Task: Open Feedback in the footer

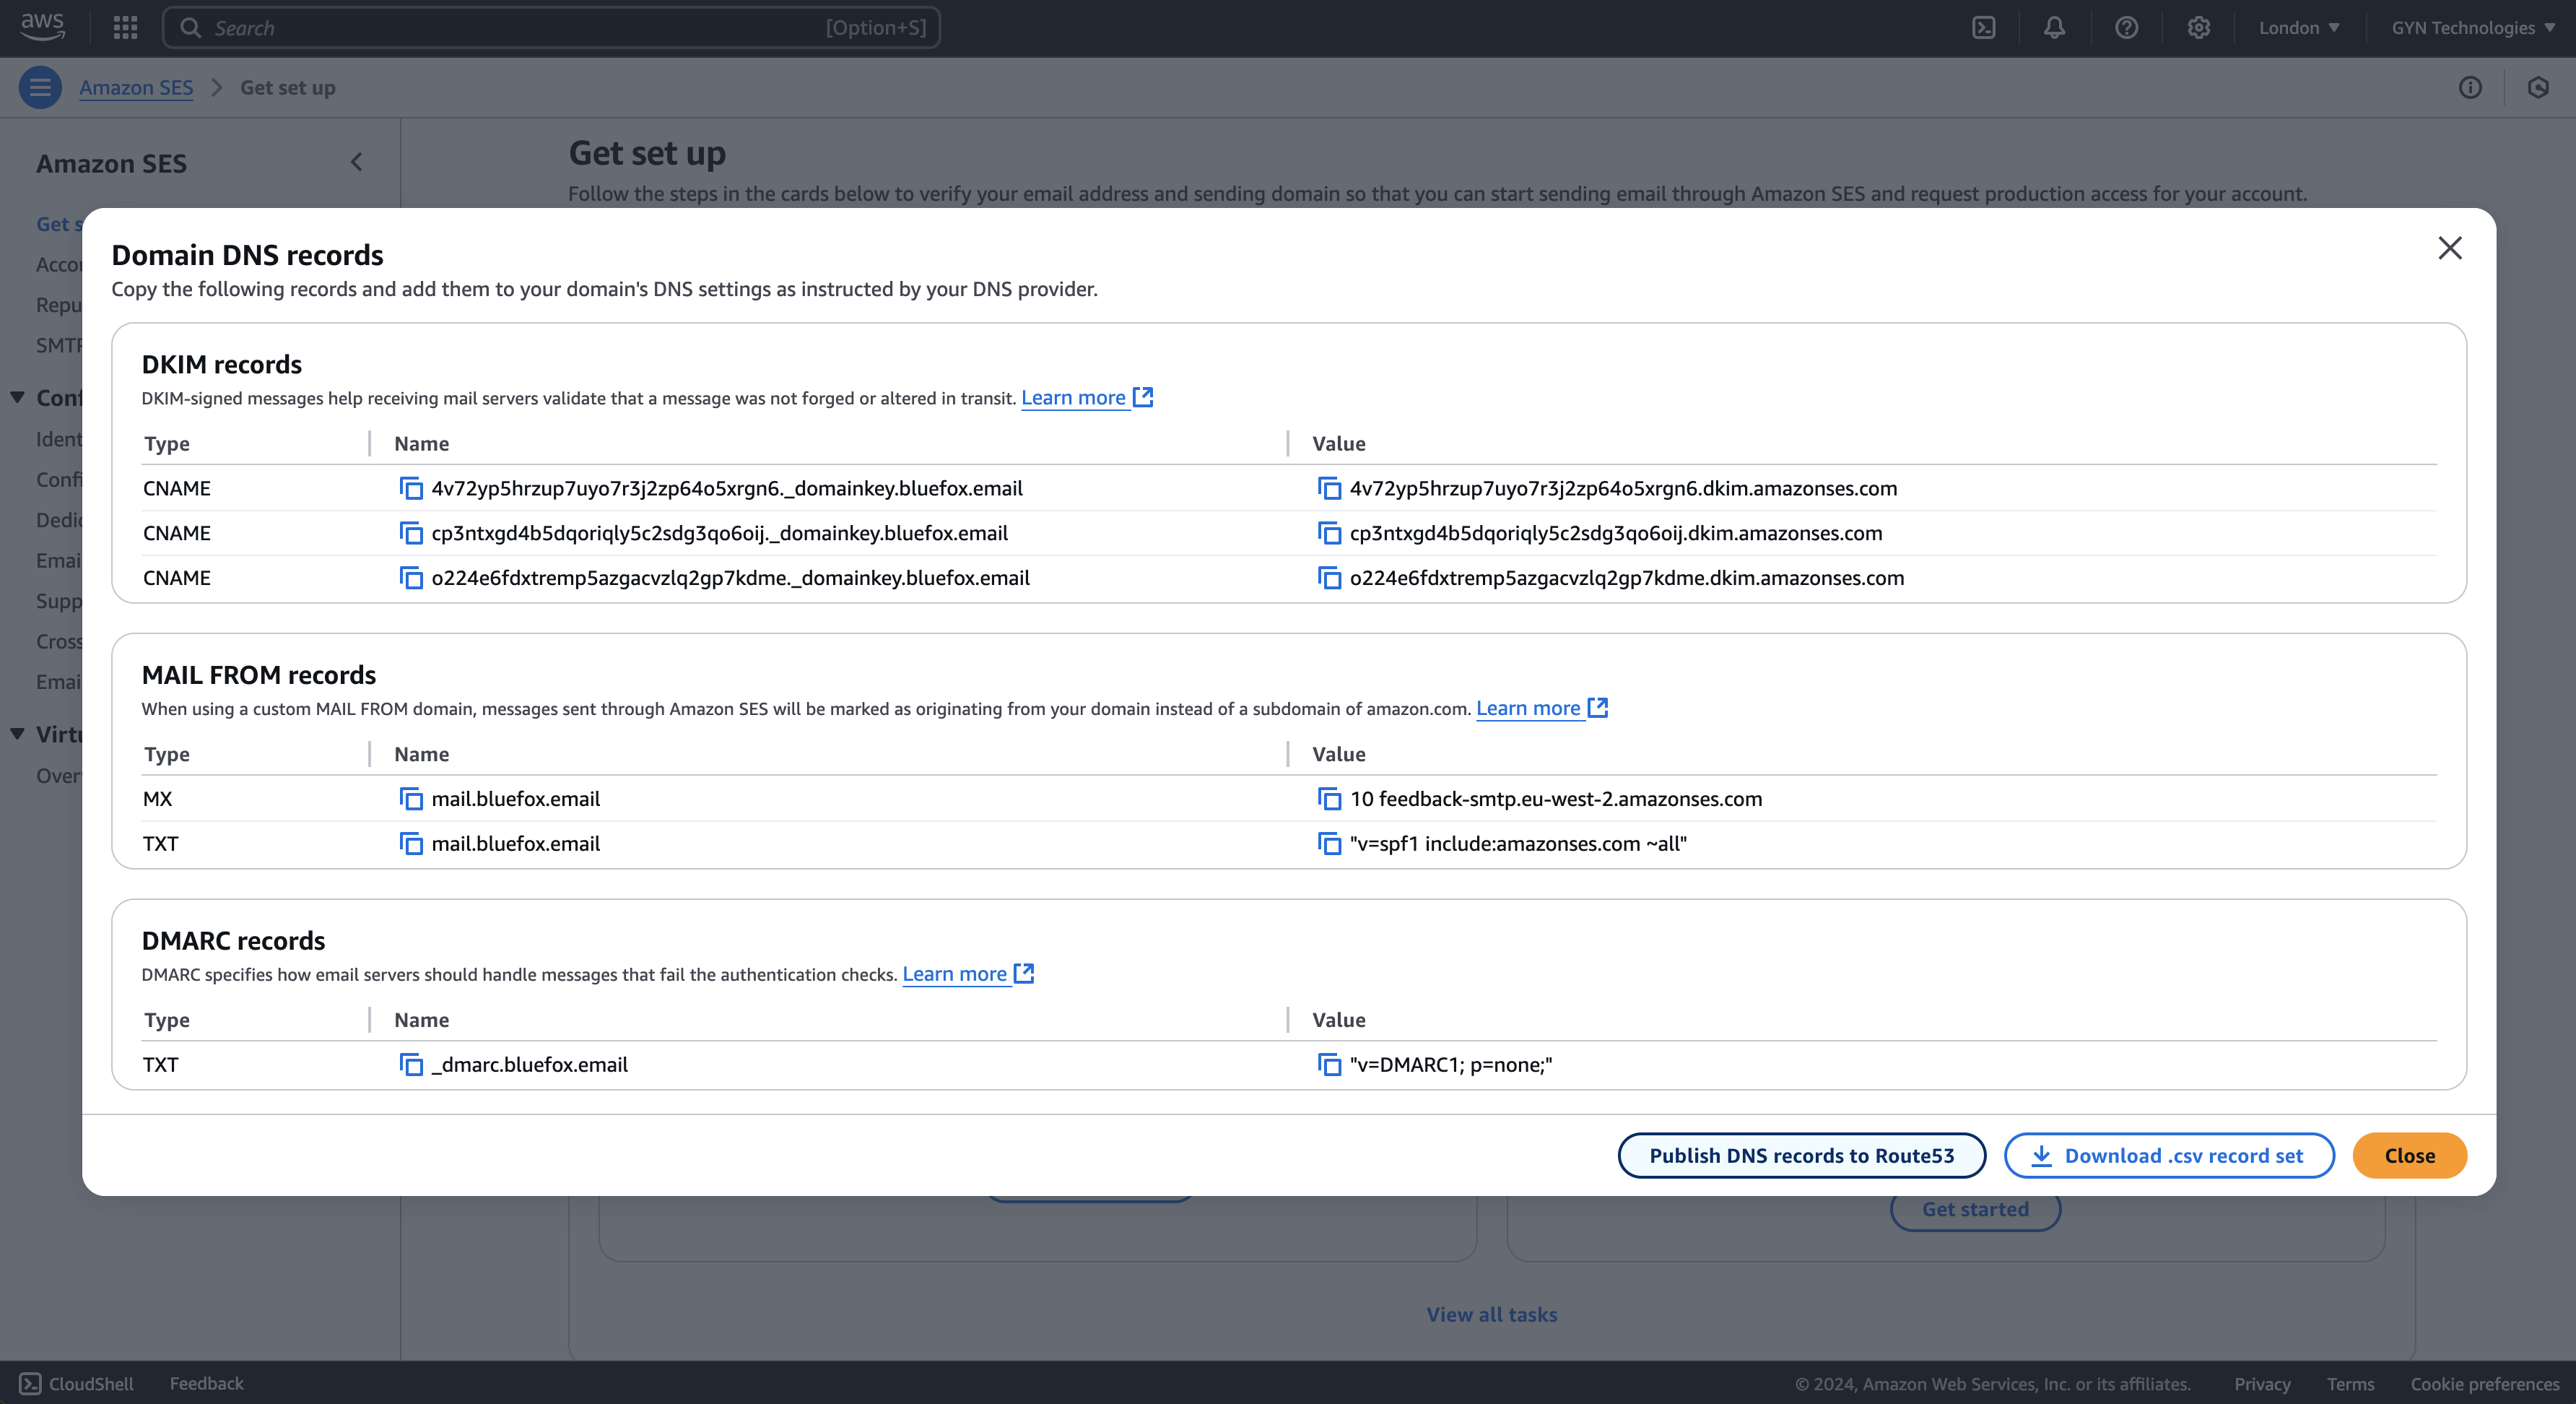Action: pyautogui.click(x=206, y=1383)
